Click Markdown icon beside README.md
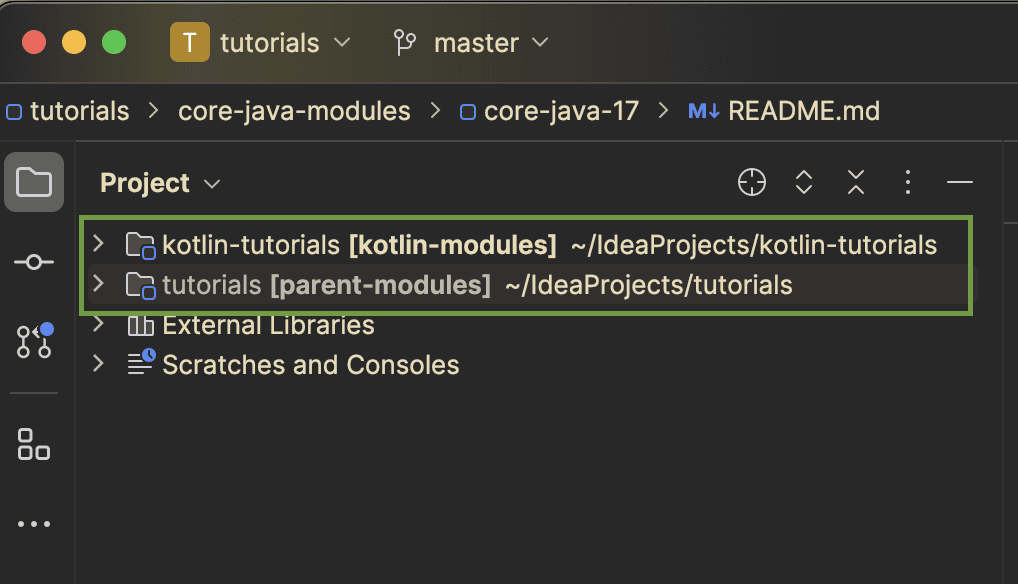 [x=704, y=111]
